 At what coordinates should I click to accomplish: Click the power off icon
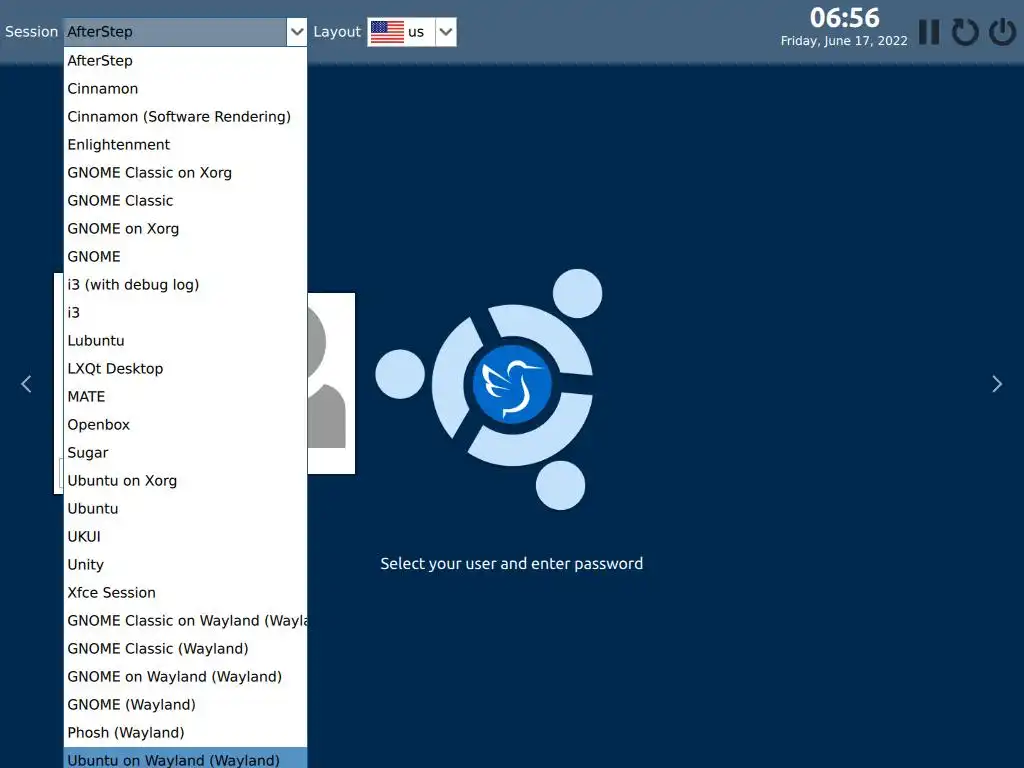tap(1002, 32)
